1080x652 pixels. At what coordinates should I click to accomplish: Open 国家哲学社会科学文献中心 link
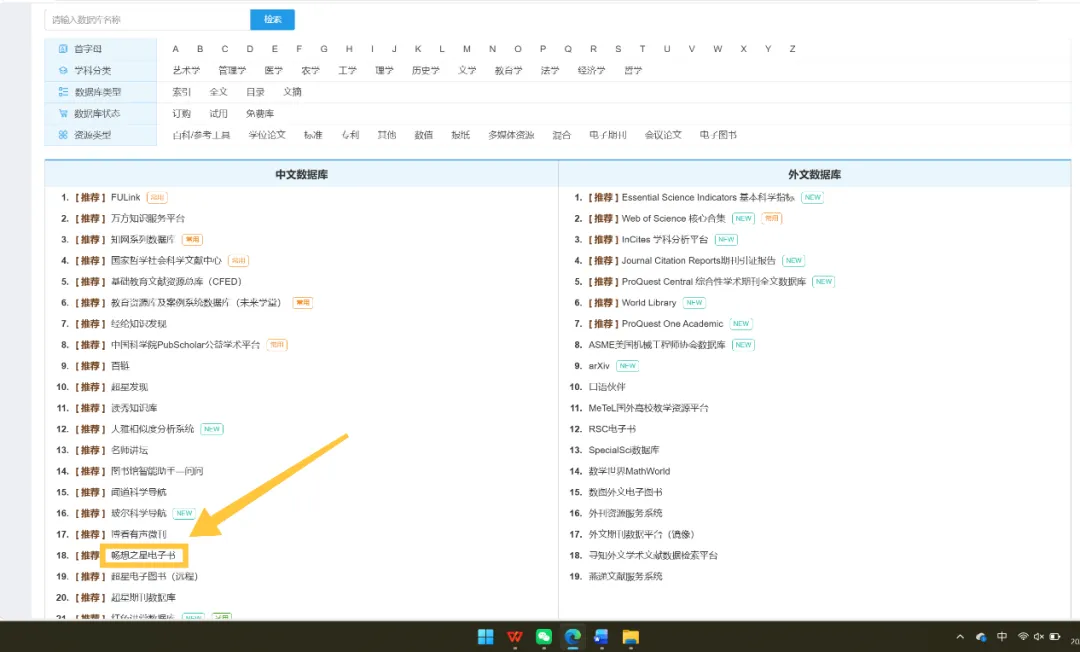pyautogui.click(x=167, y=260)
